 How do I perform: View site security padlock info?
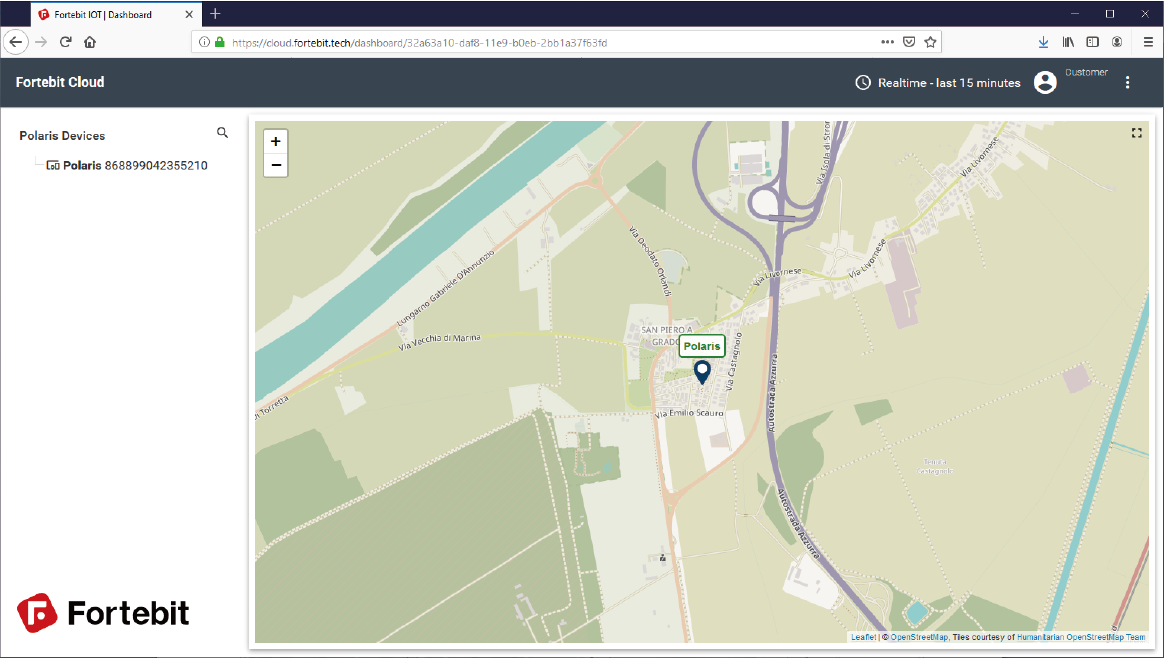[220, 42]
